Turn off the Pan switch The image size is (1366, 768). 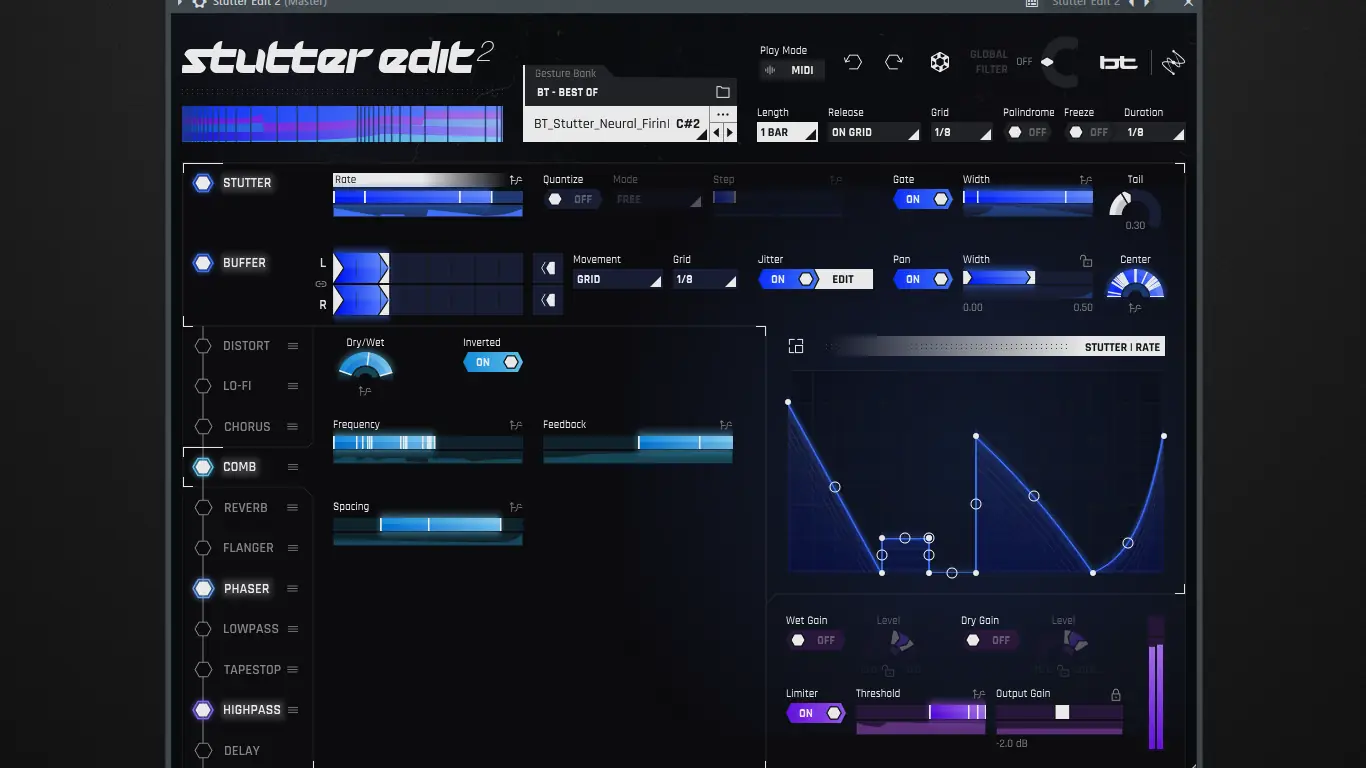coord(923,279)
